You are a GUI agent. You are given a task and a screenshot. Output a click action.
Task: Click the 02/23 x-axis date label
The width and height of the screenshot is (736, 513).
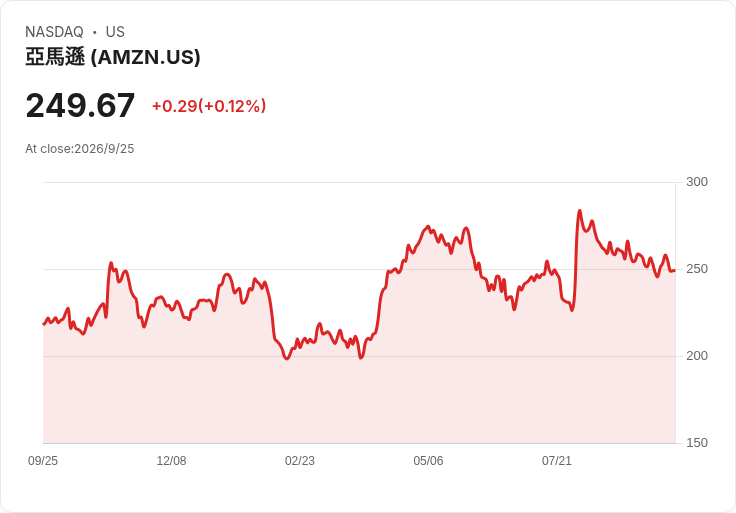tap(299, 461)
